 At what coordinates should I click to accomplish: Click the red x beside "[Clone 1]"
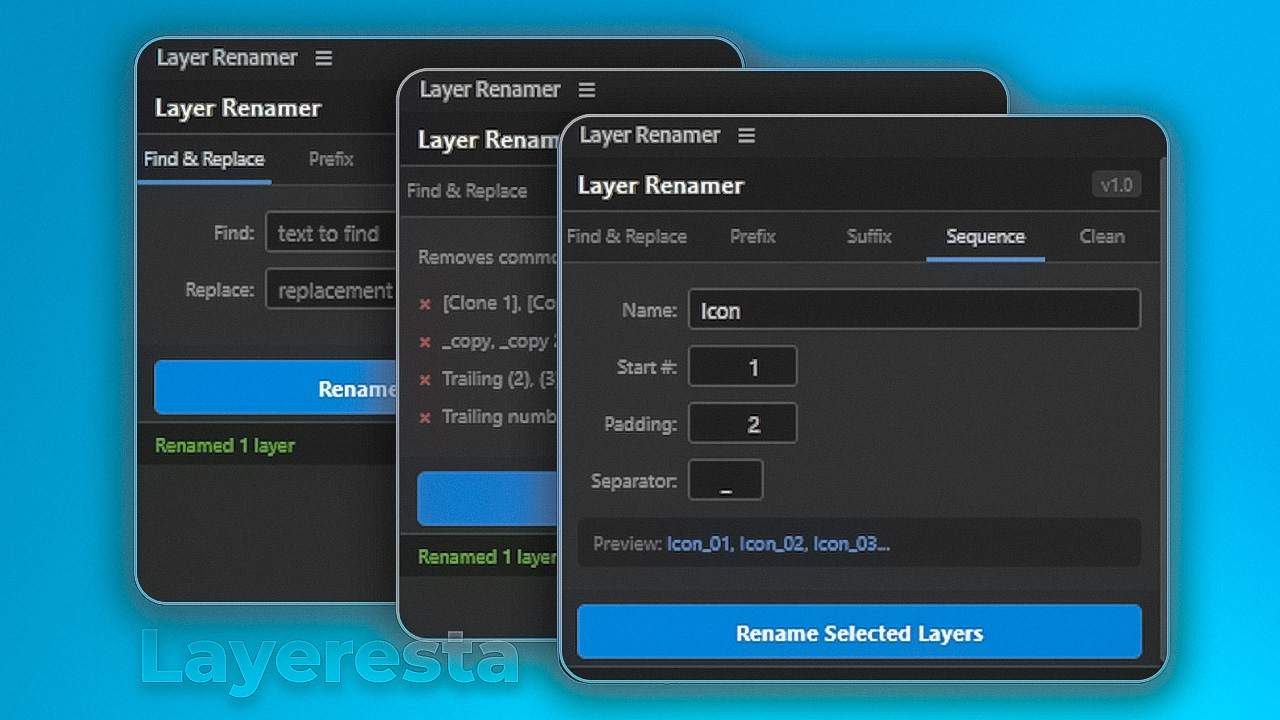(x=425, y=304)
